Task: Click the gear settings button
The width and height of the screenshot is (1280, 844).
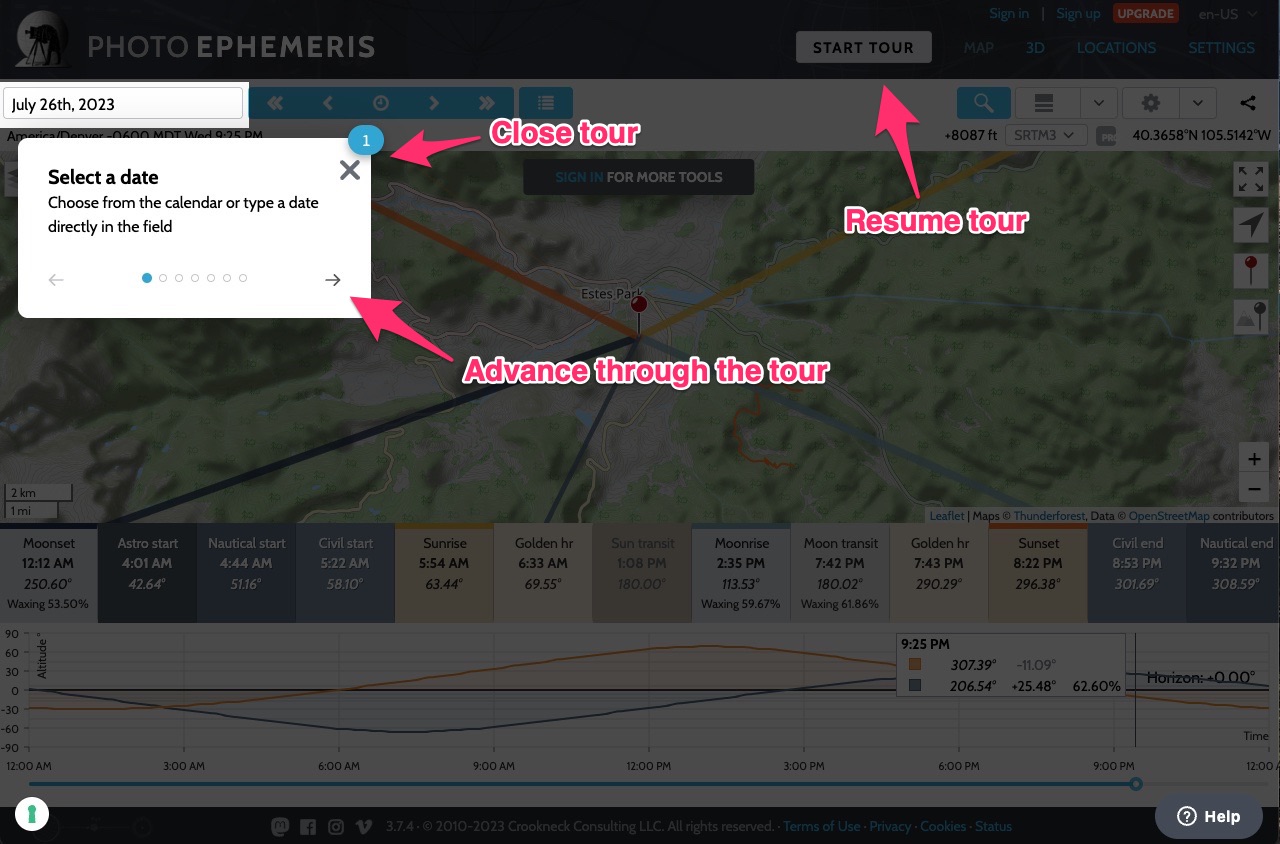Action: (1151, 103)
